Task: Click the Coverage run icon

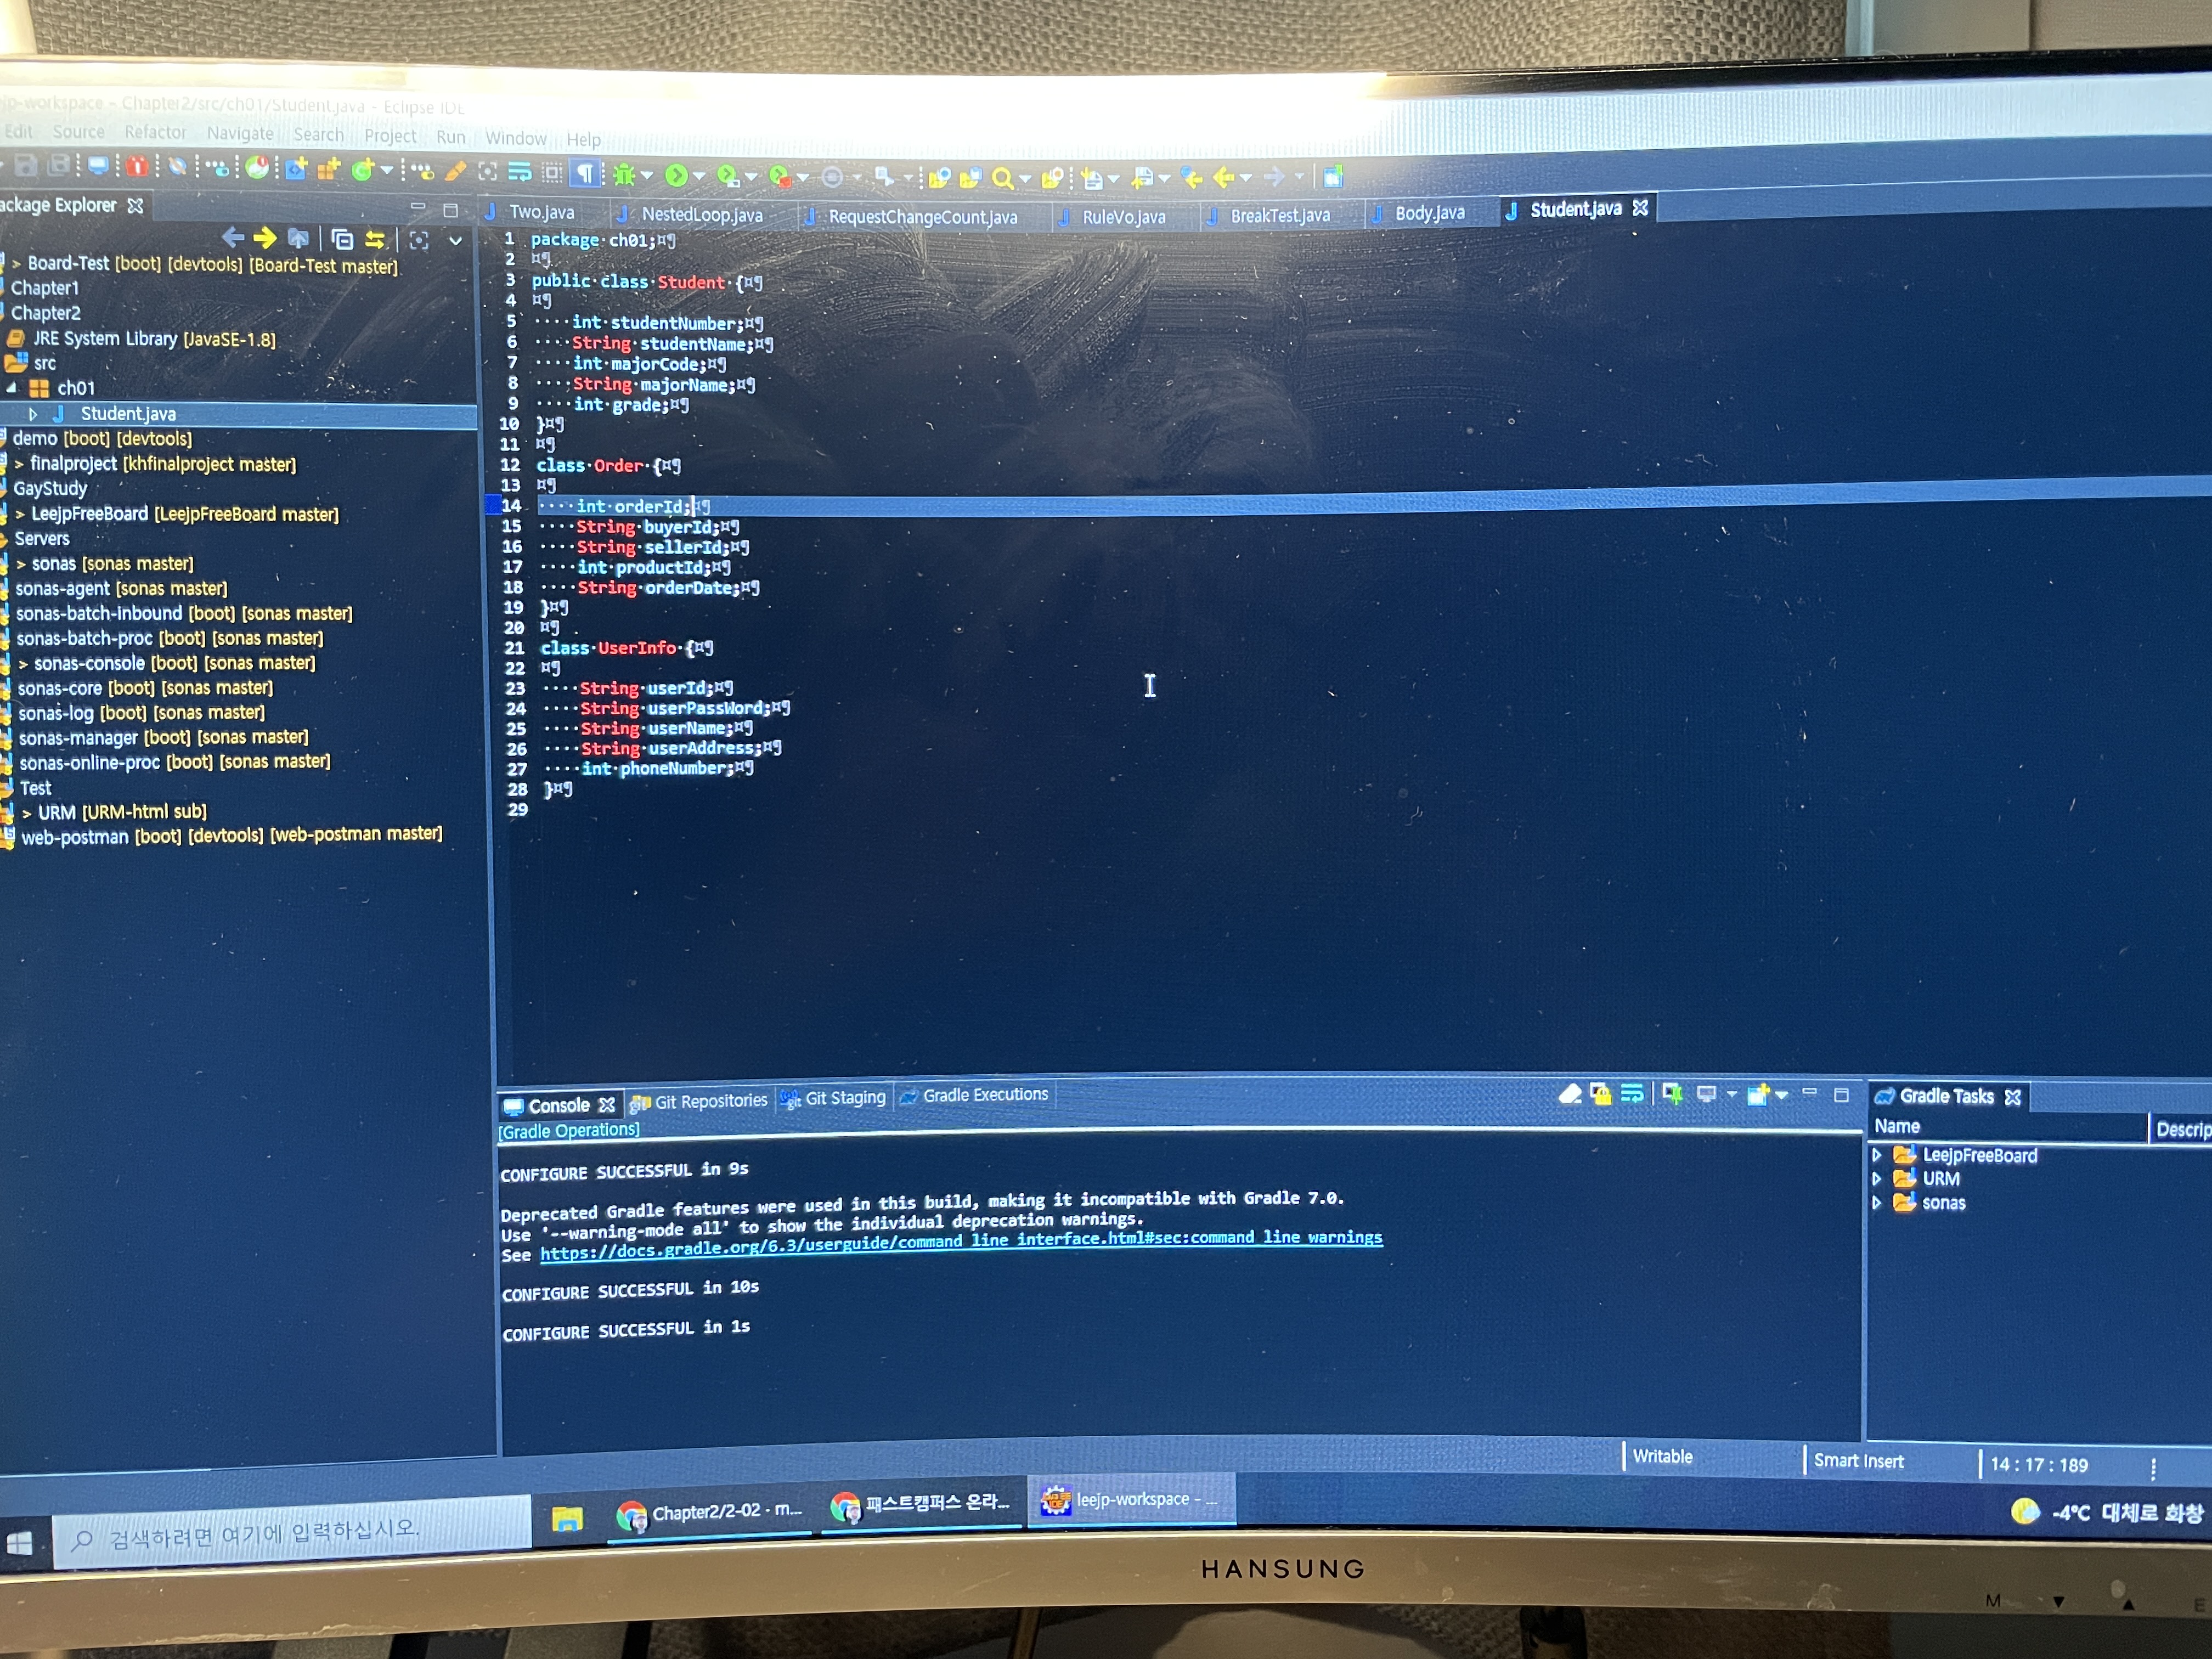Action: (729, 177)
